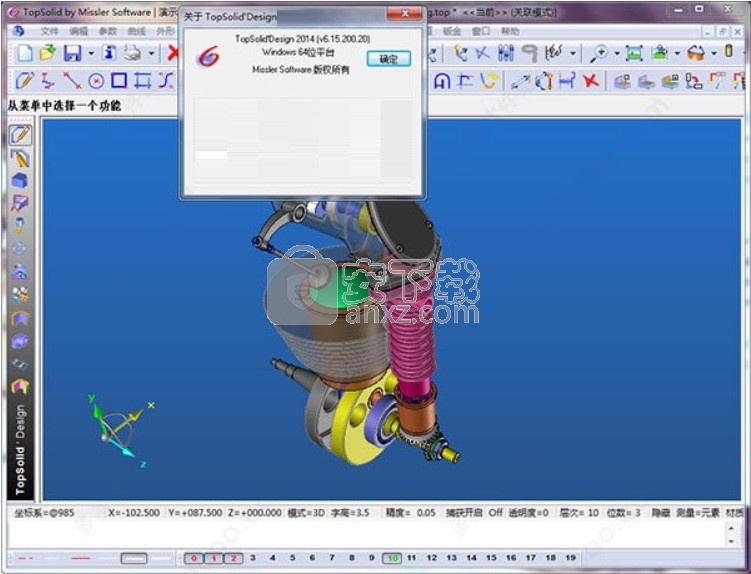Expand the dropdown arrow beside Print icon
Viewport: 751px width, 574px height.
pos(151,53)
